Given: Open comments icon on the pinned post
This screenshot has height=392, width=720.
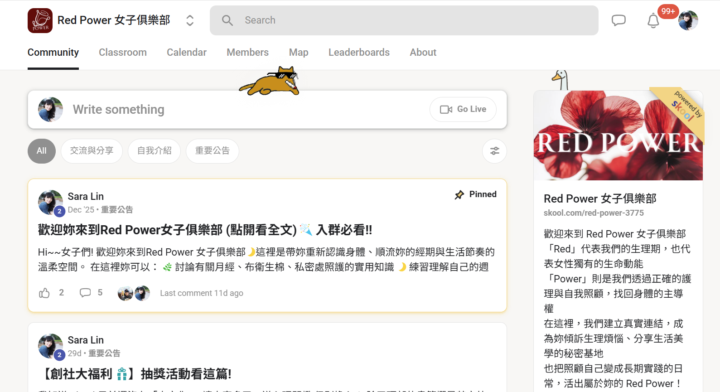Looking at the screenshot, I should click(x=85, y=293).
